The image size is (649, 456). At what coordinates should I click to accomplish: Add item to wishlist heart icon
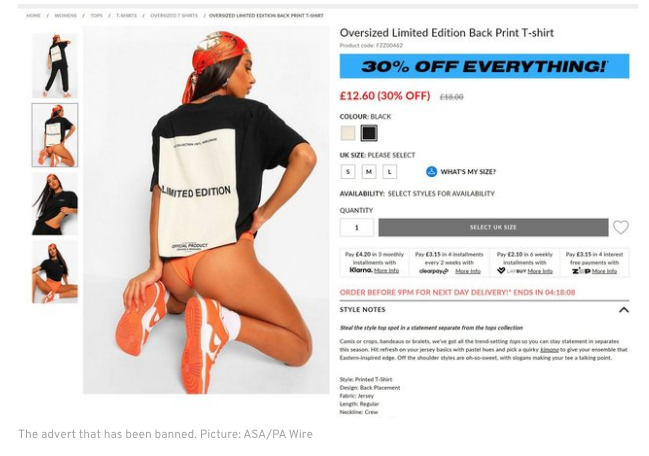coord(620,227)
